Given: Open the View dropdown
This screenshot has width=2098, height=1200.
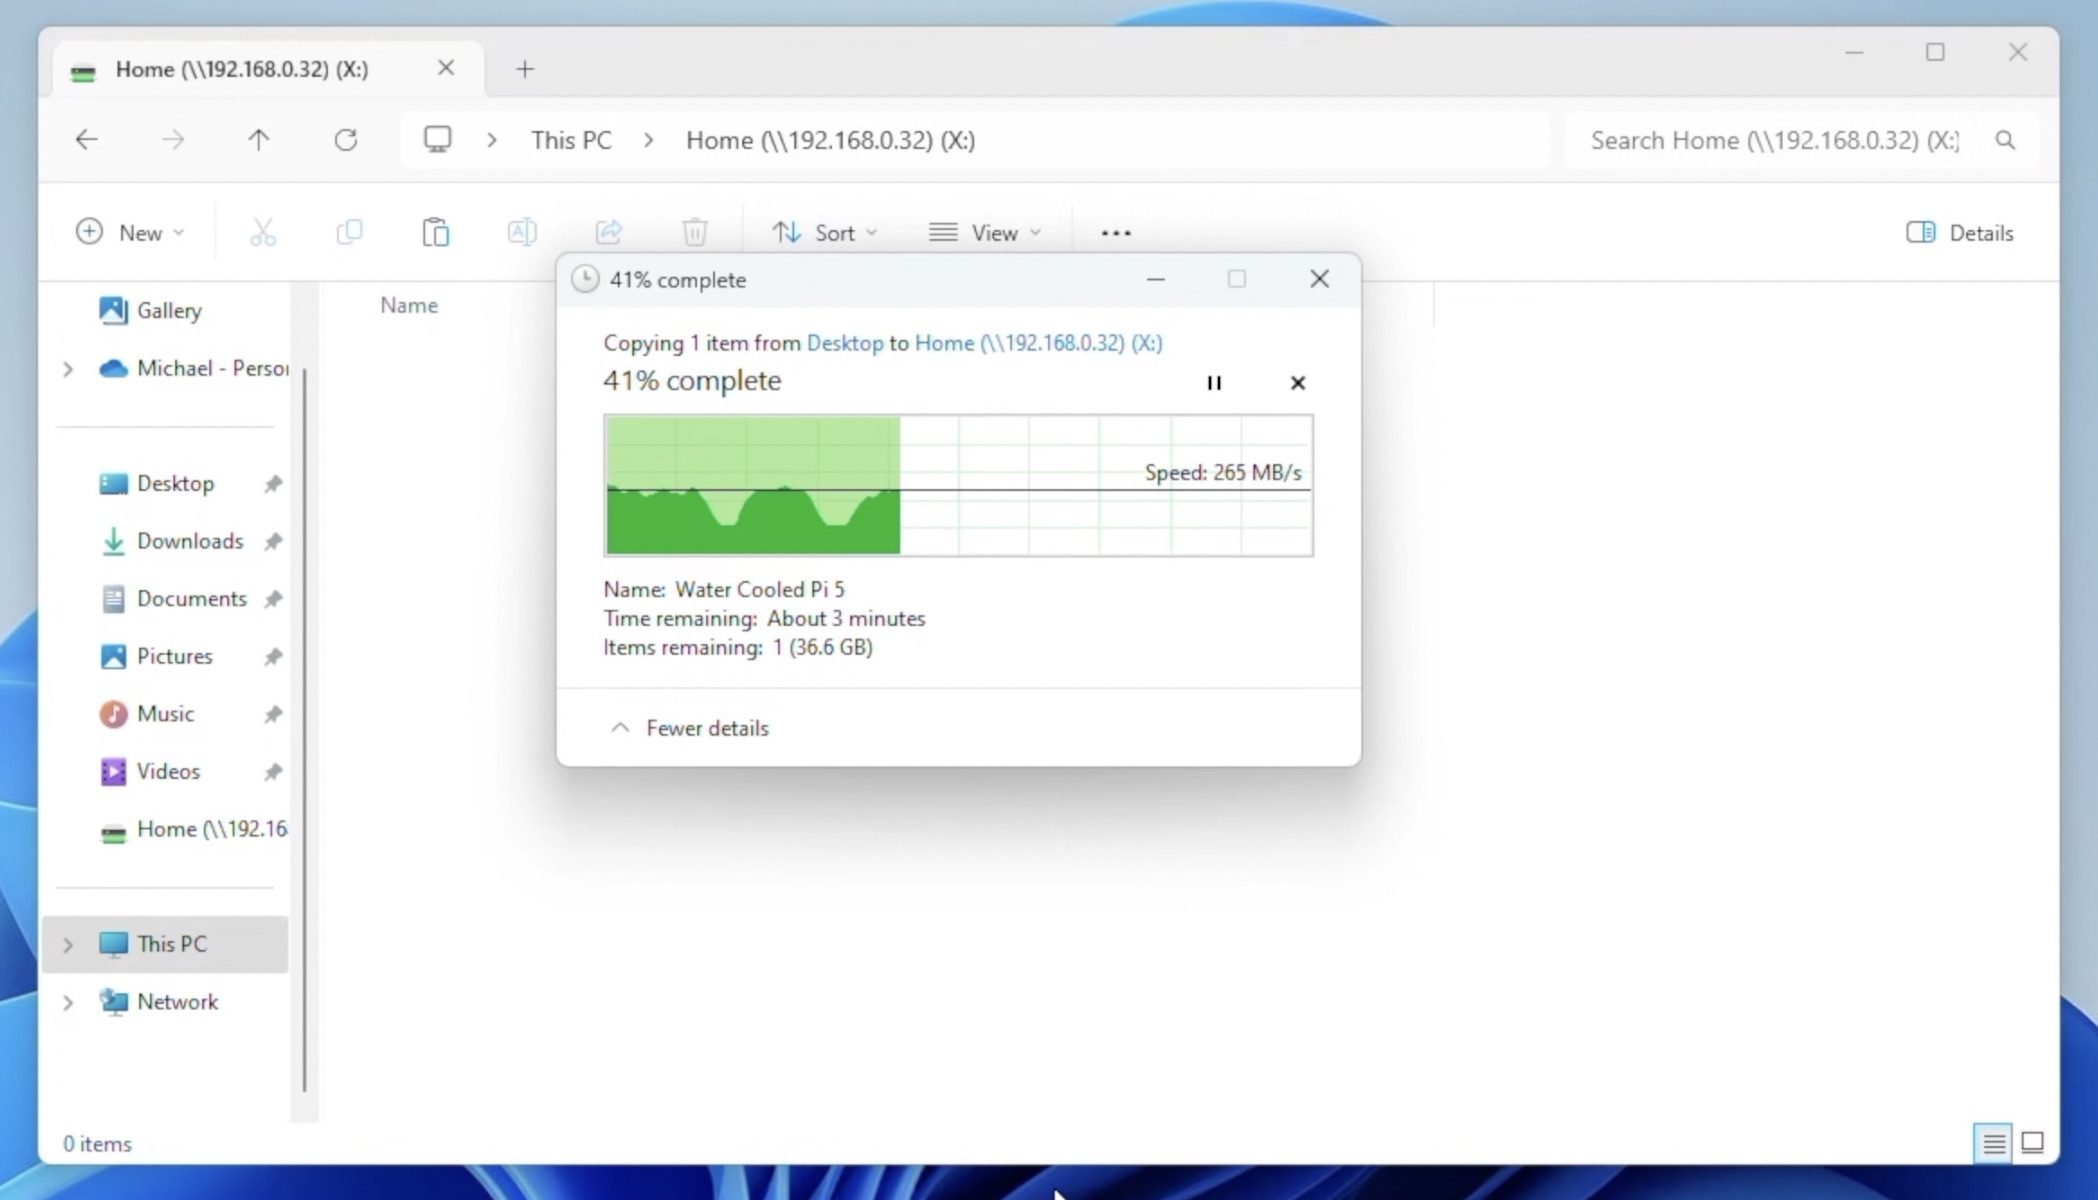Looking at the screenshot, I should 984,233.
